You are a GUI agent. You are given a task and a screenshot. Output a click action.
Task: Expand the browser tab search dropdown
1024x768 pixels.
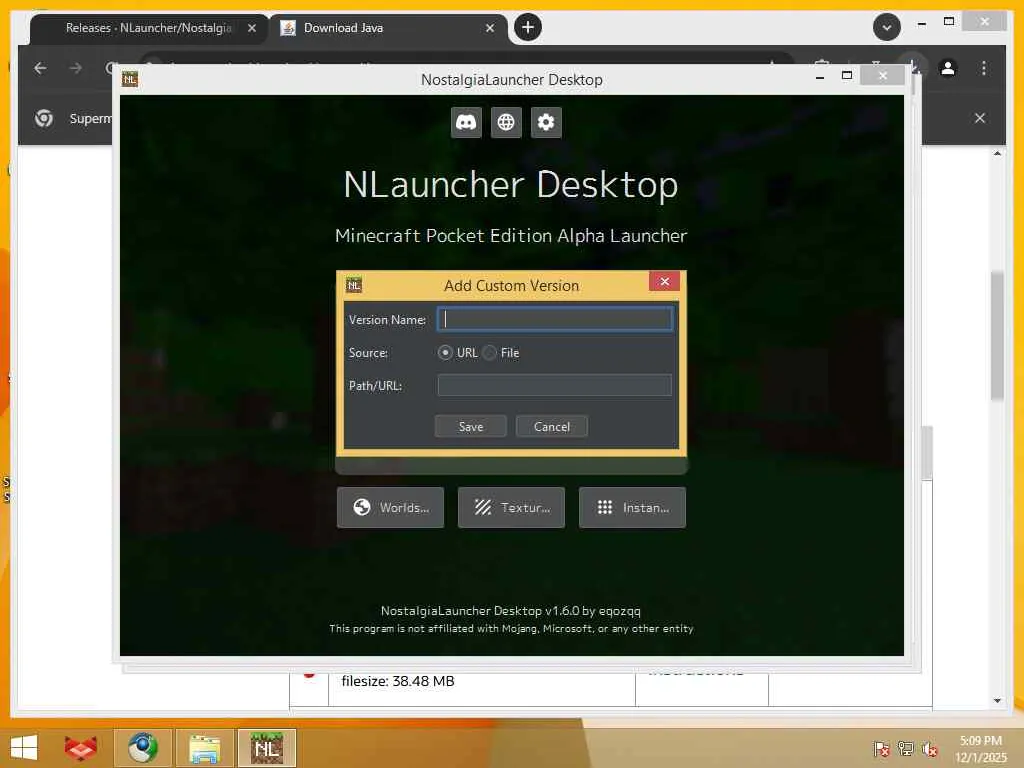pyautogui.click(x=887, y=27)
